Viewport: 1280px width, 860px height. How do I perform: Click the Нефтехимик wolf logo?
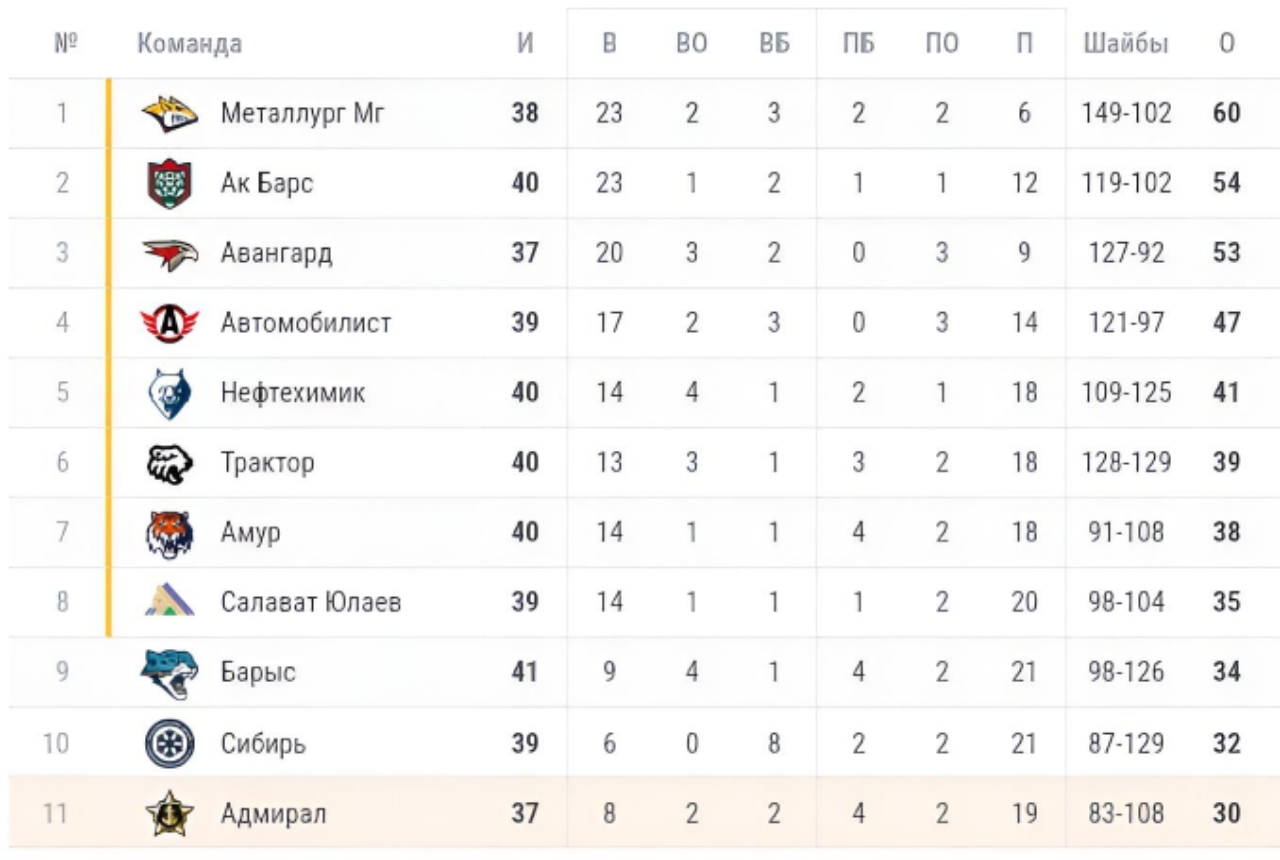click(x=169, y=393)
